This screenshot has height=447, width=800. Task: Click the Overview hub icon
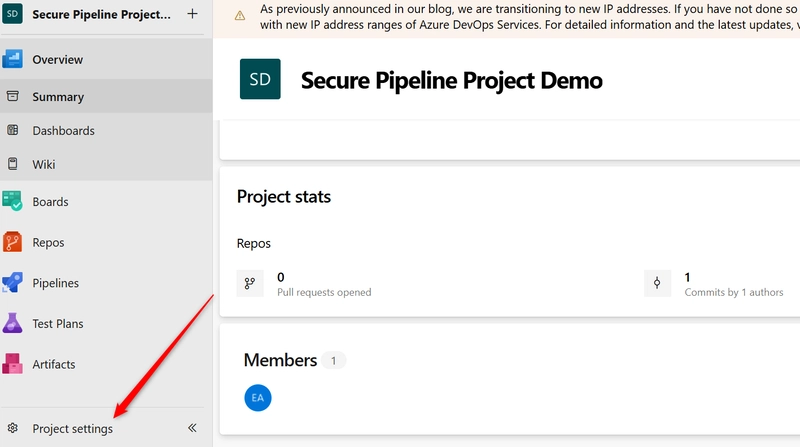point(12,59)
